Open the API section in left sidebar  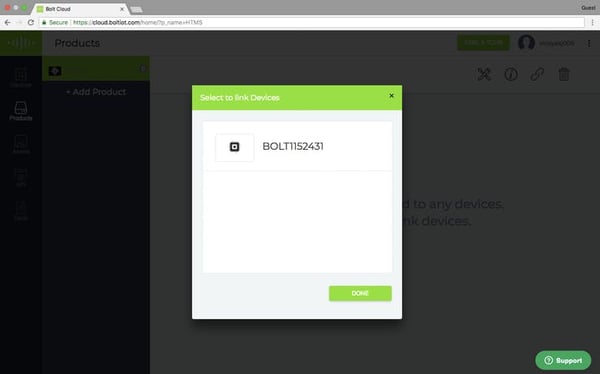click(x=21, y=178)
